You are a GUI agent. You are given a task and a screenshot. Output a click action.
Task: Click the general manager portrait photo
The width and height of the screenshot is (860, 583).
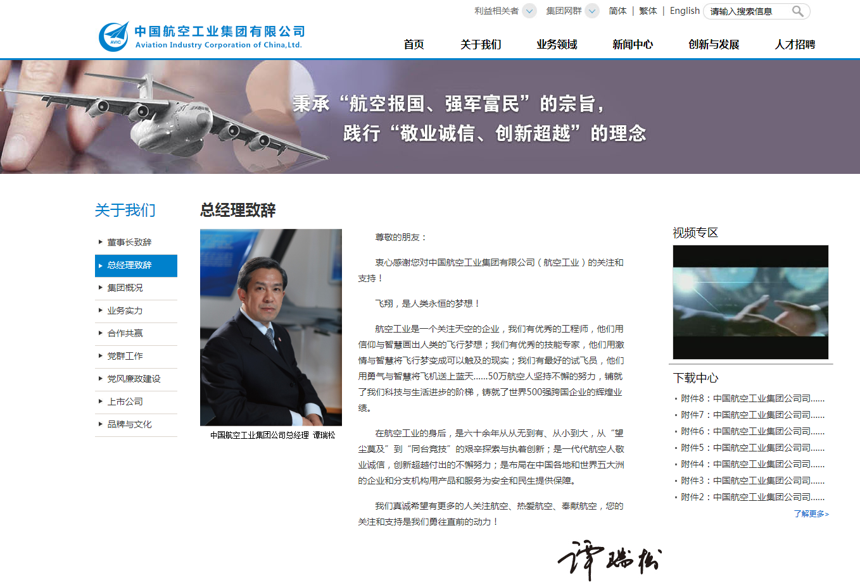271,327
